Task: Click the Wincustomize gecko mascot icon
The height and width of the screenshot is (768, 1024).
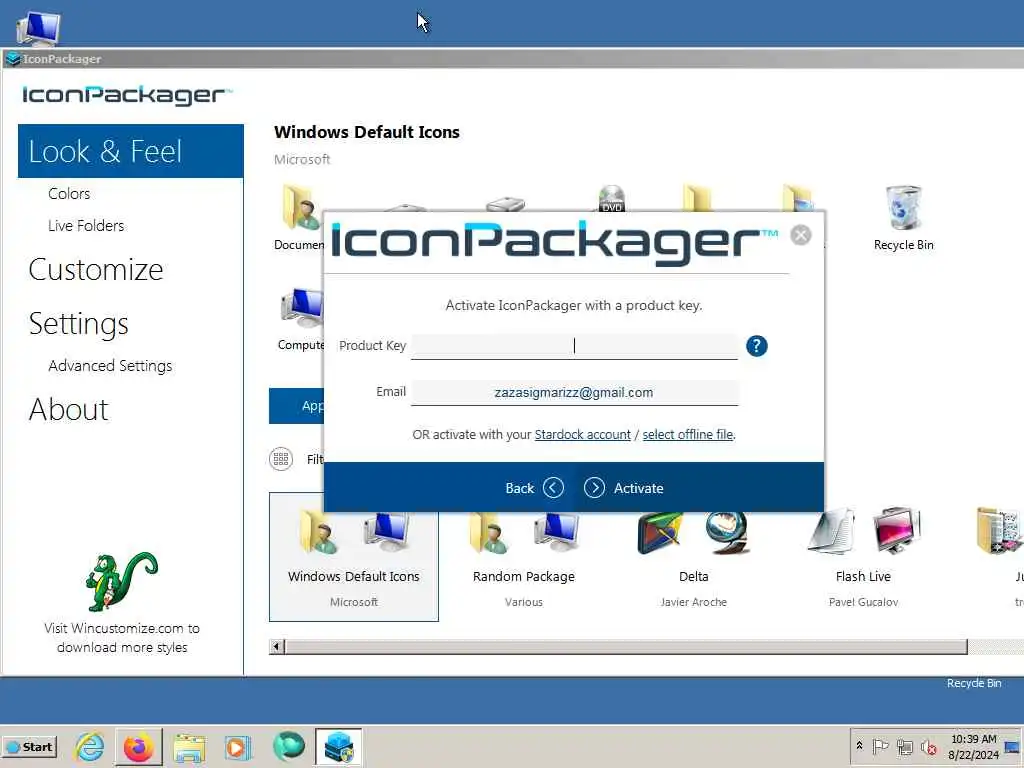Action: 122,581
